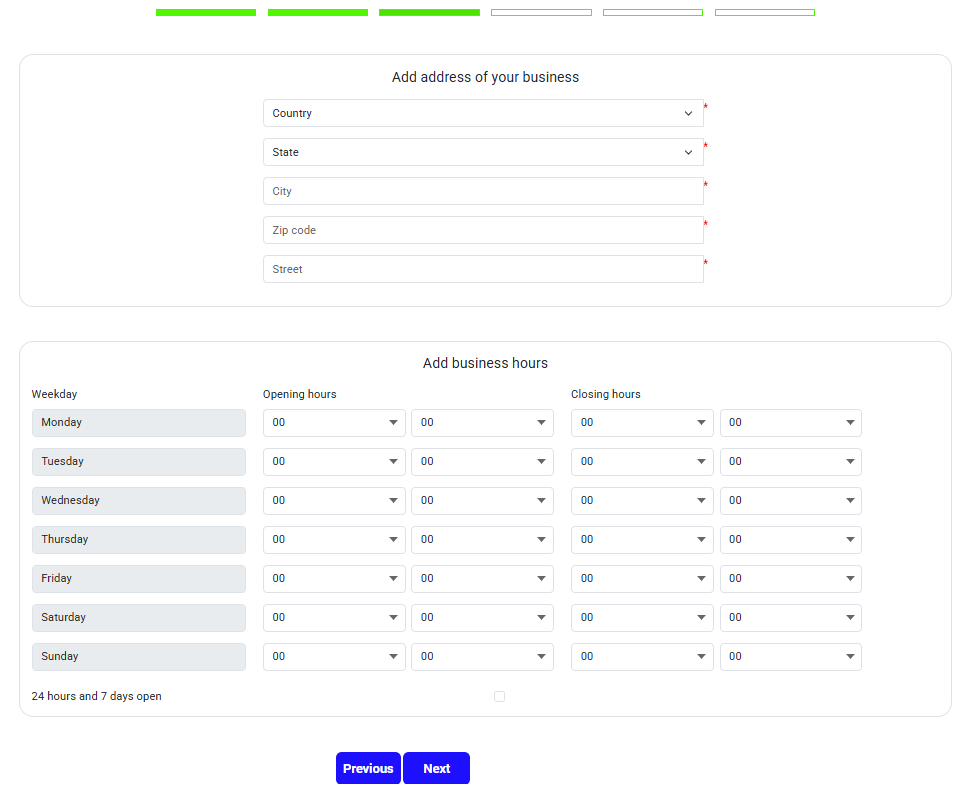Open Friday closing hour dropdown
The height and width of the screenshot is (787, 960).
point(642,579)
